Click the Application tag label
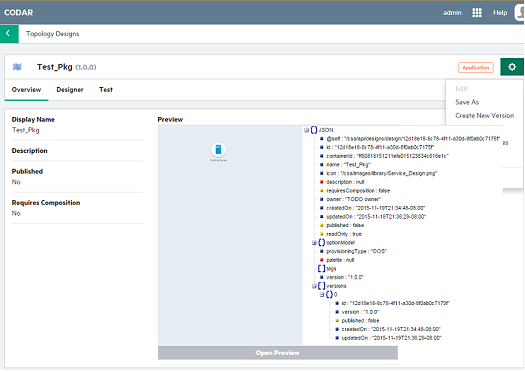525x372 pixels. coord(475,67)
